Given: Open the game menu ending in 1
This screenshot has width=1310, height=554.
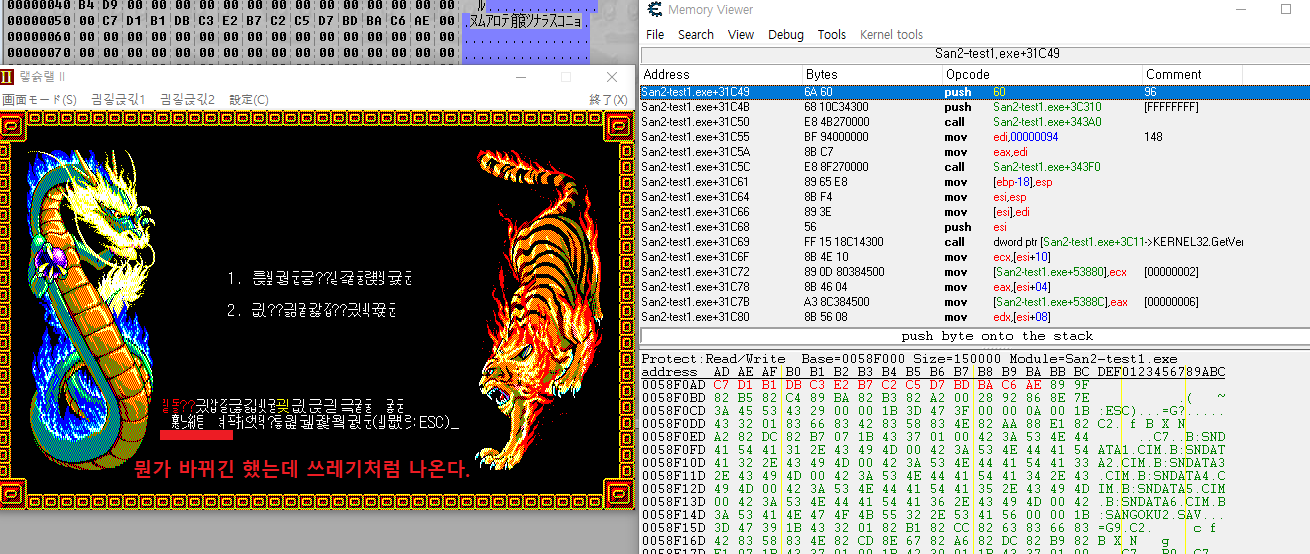Looking at the screenshot, I should 118,99.
